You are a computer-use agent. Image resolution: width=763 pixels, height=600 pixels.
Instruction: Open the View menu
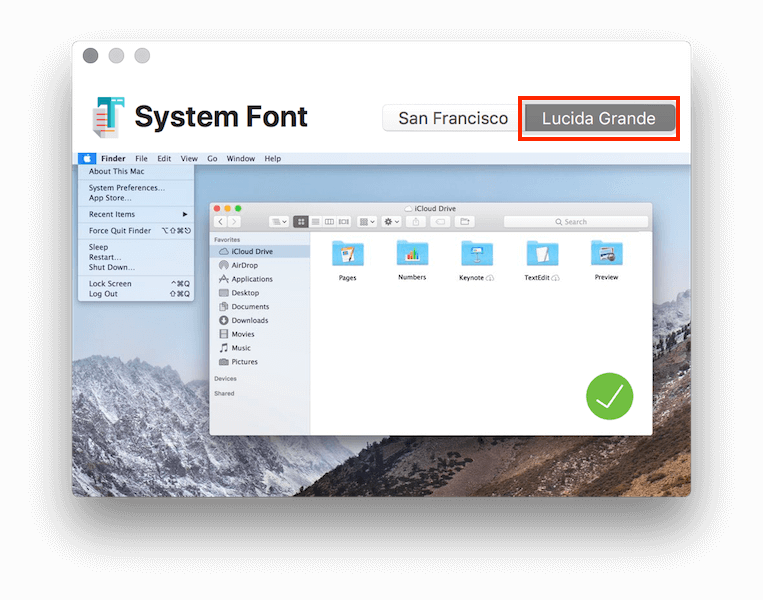[189, 159]
